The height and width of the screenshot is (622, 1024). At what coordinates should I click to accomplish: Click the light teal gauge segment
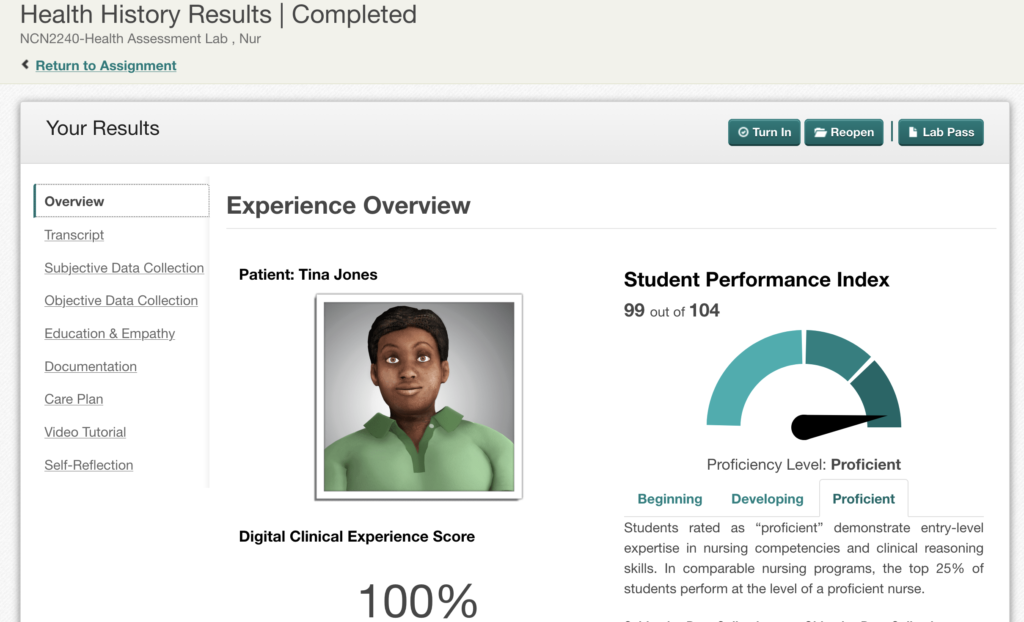[745, 375]
